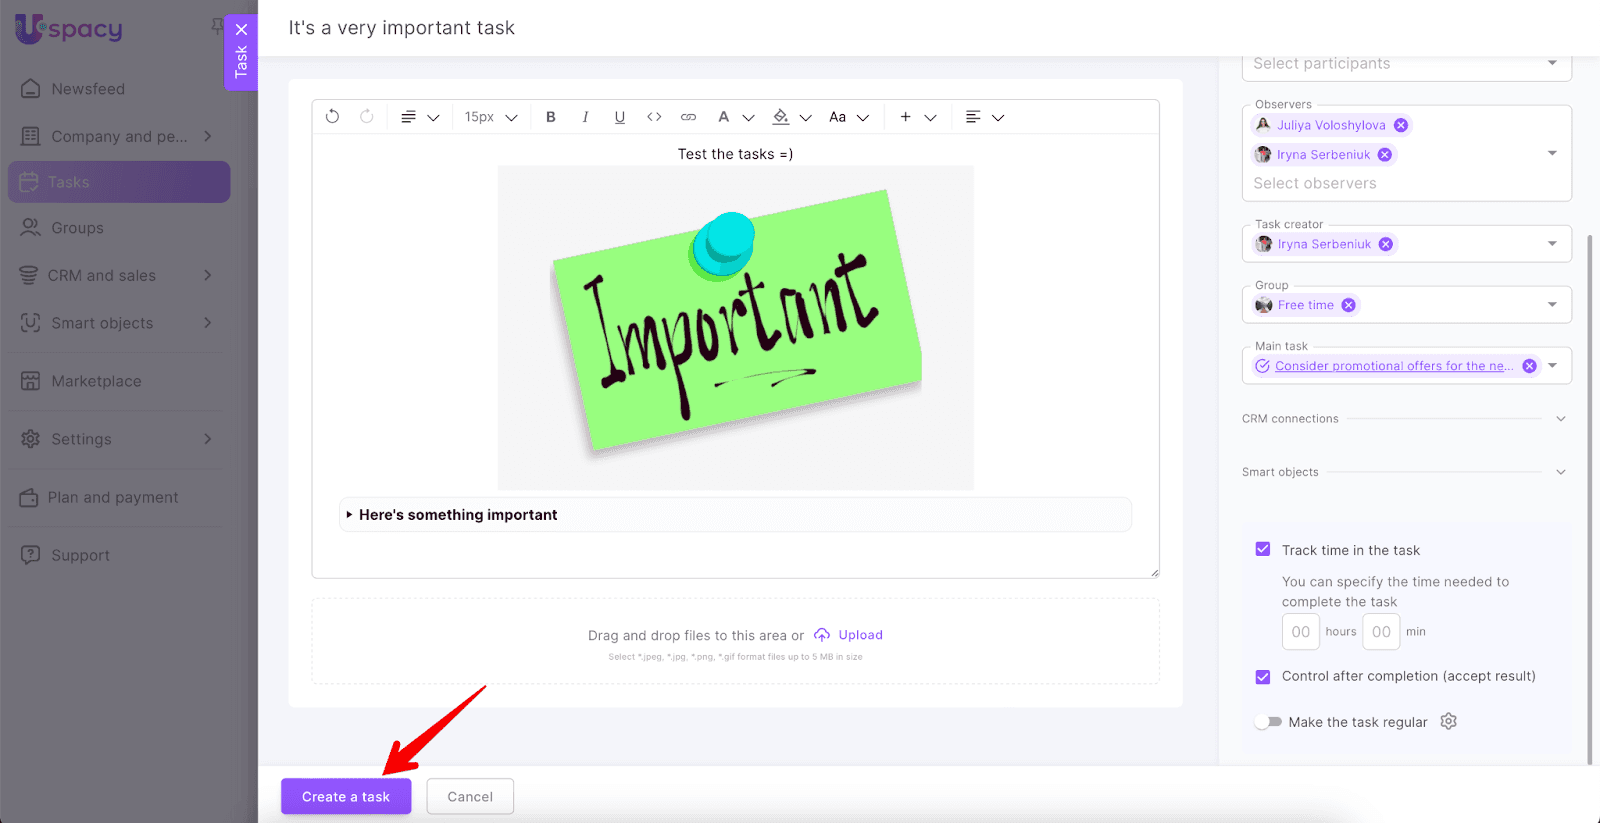Expand the Smart objects section
The width and height of the screenshot is (1600, 823).
[x=1560, y=472]
